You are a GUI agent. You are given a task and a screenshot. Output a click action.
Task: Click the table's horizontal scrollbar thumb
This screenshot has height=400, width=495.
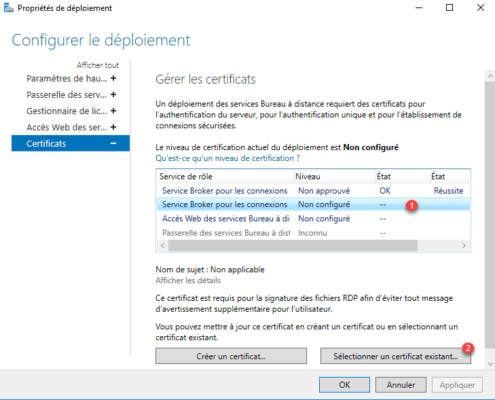(x=293, y=246)
